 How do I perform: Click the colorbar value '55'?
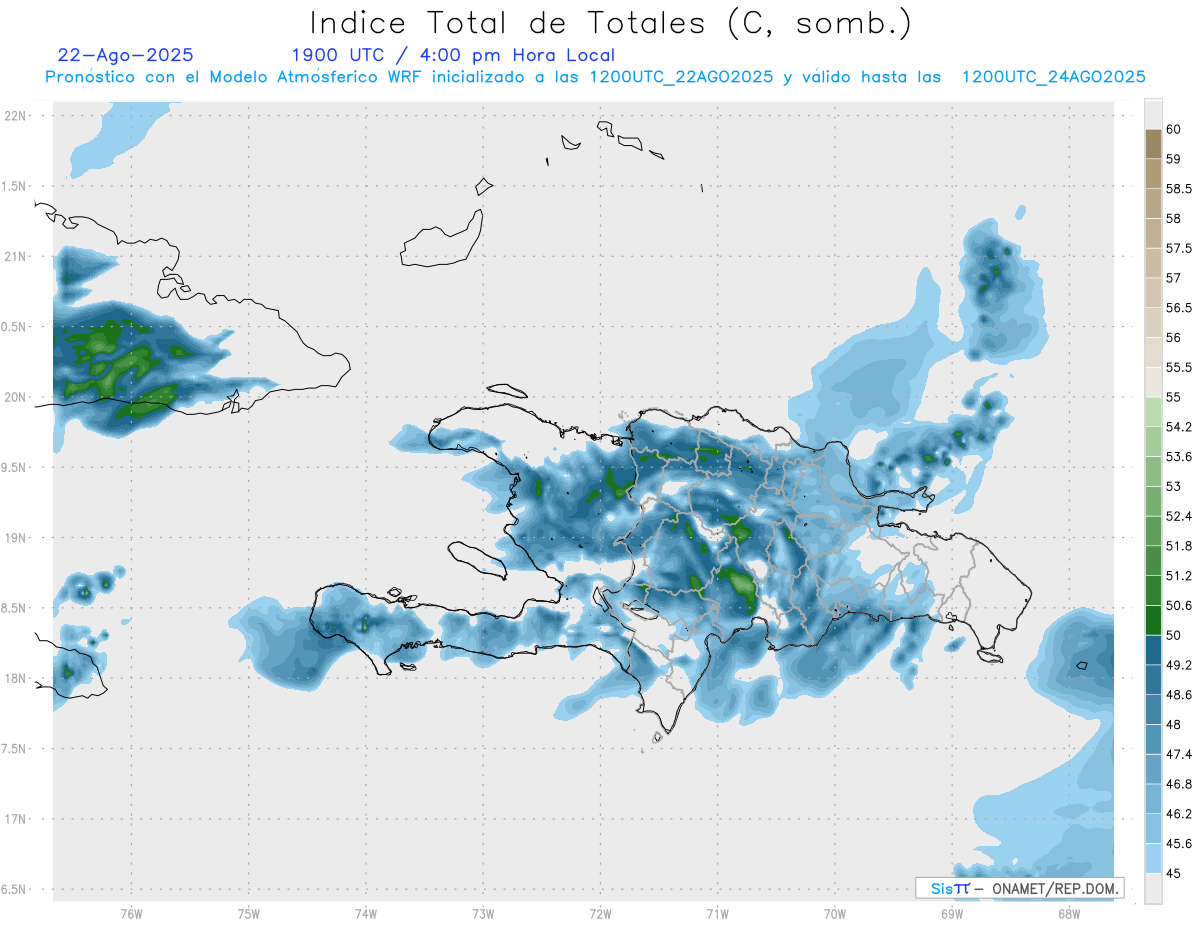(x=1174, y=398)
